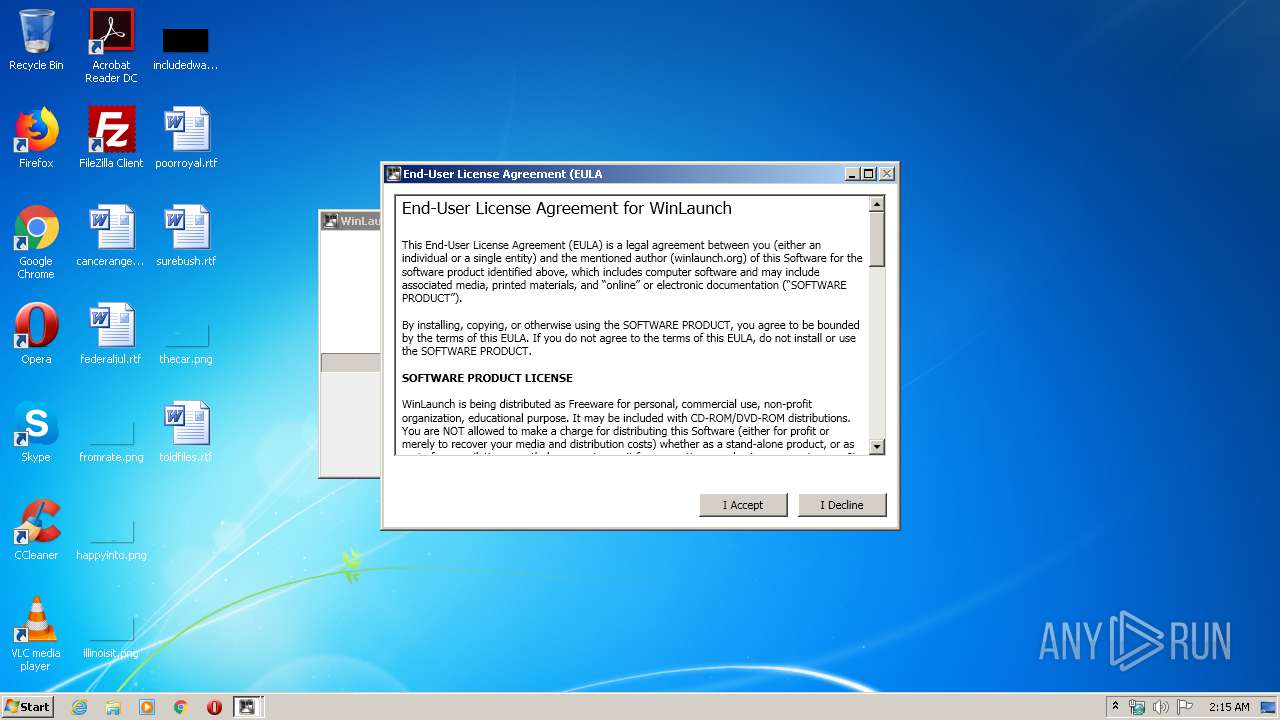This screenshot has width=1280, height=720.
Task: Open the Start menu
Action: point(28,707)
